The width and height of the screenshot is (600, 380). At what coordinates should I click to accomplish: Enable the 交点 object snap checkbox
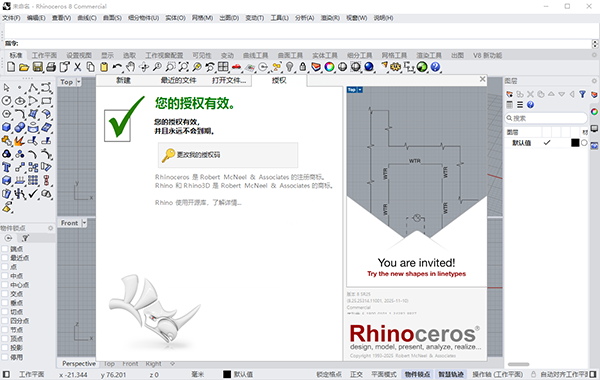[x=5, y=294]
